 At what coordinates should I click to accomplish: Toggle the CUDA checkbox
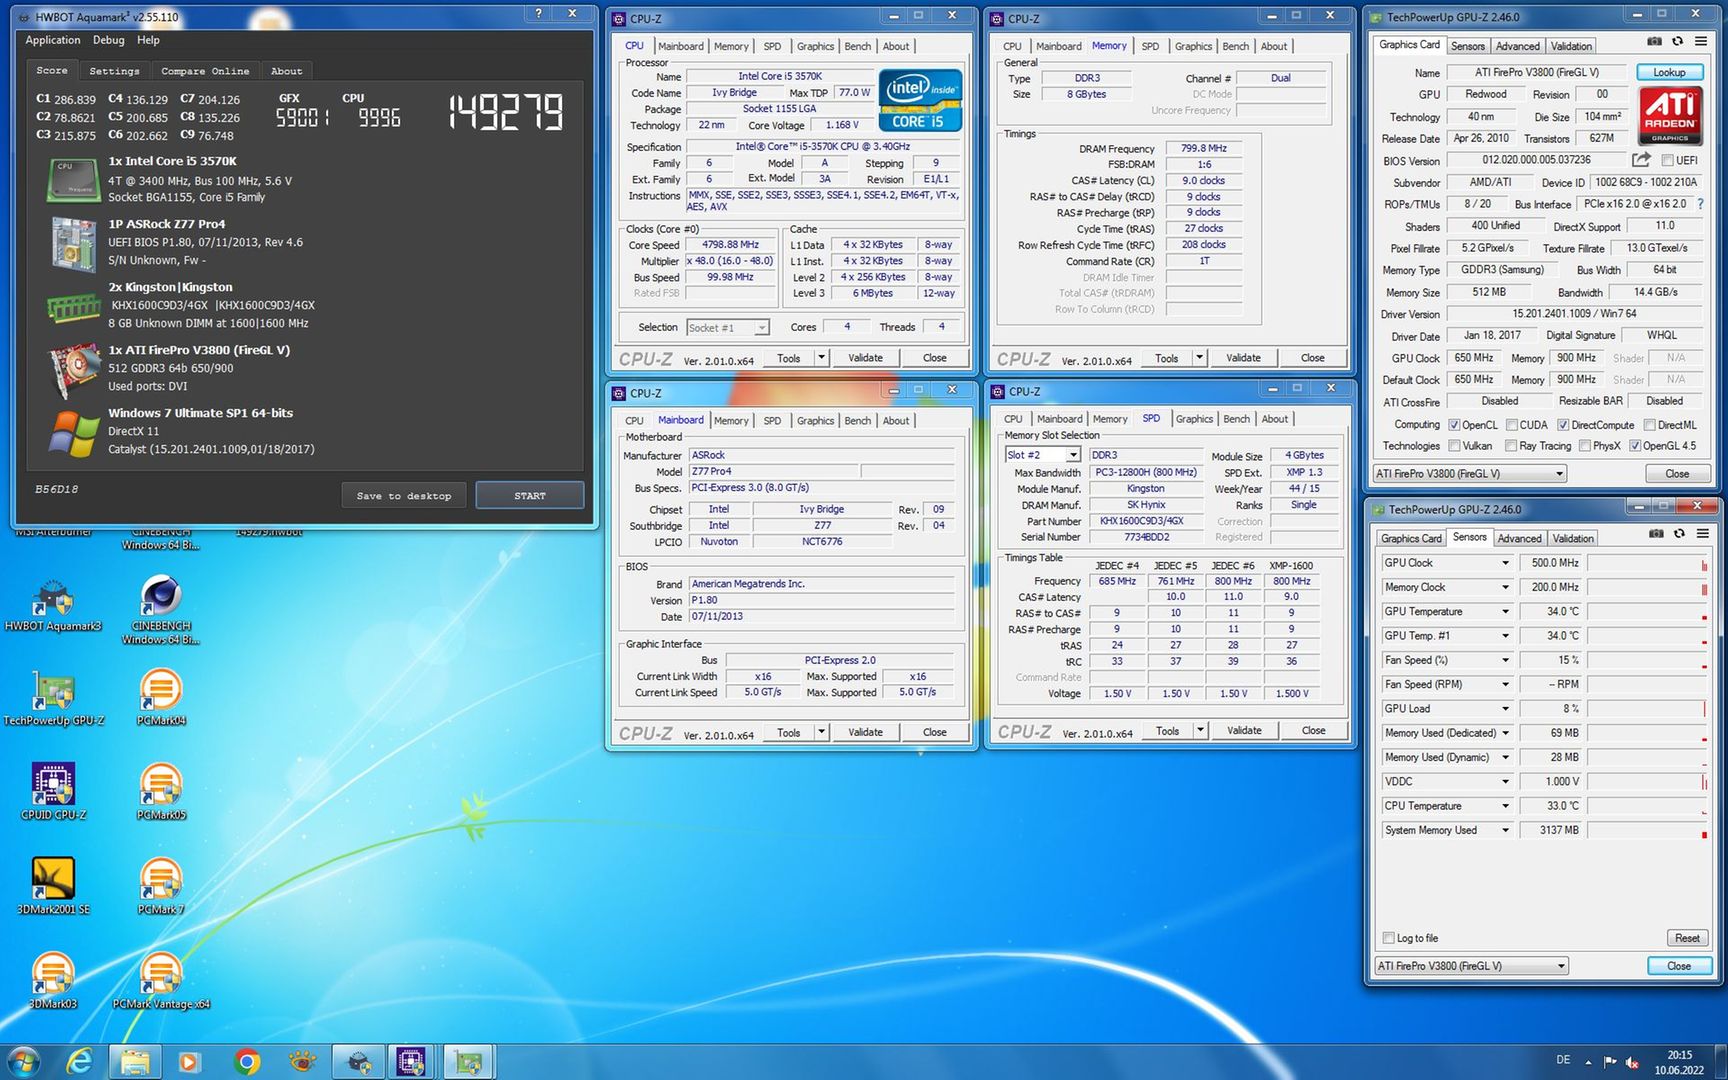coord(1512,425)
